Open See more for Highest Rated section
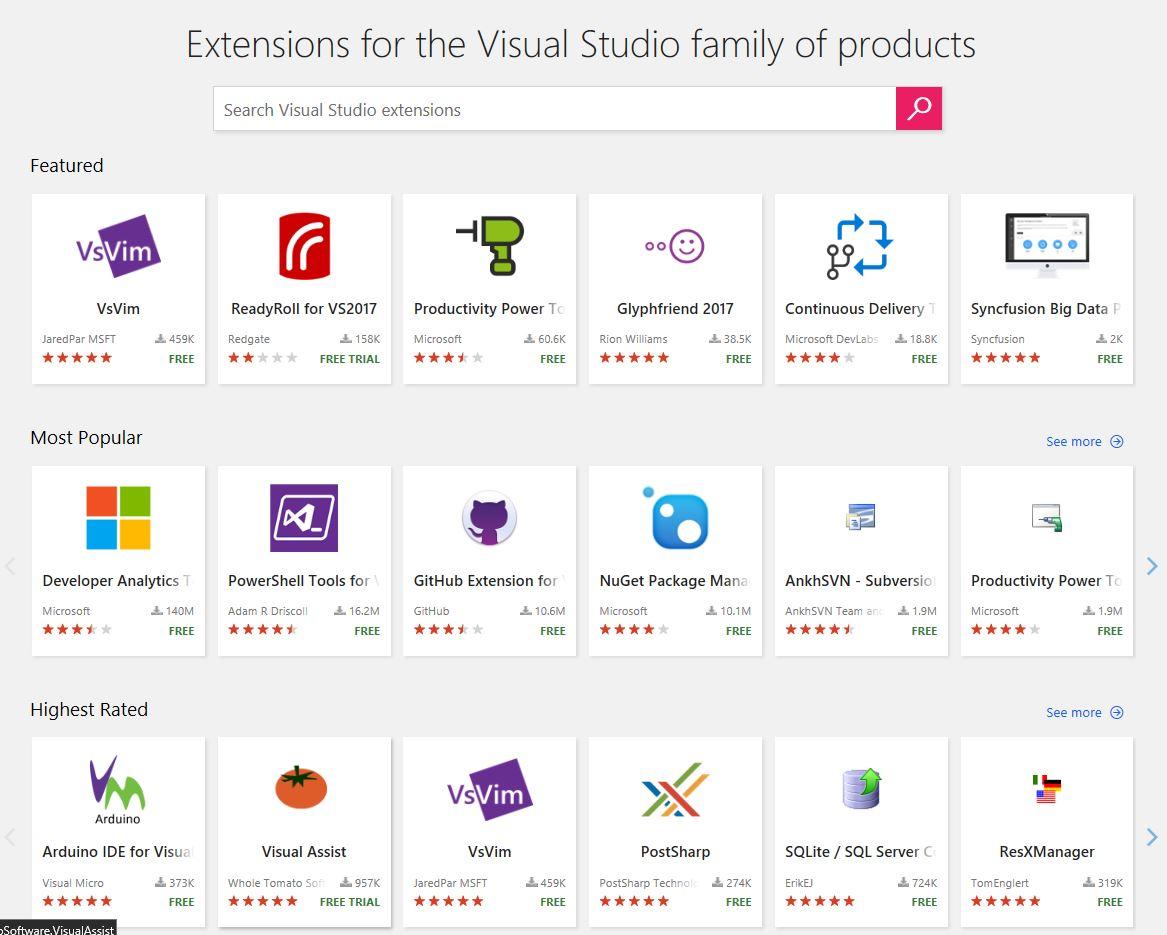 coord(1084,712)
